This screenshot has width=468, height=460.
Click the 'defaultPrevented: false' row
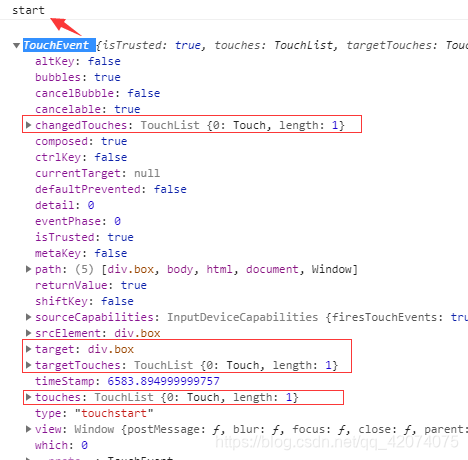click(x=111, y=189)
